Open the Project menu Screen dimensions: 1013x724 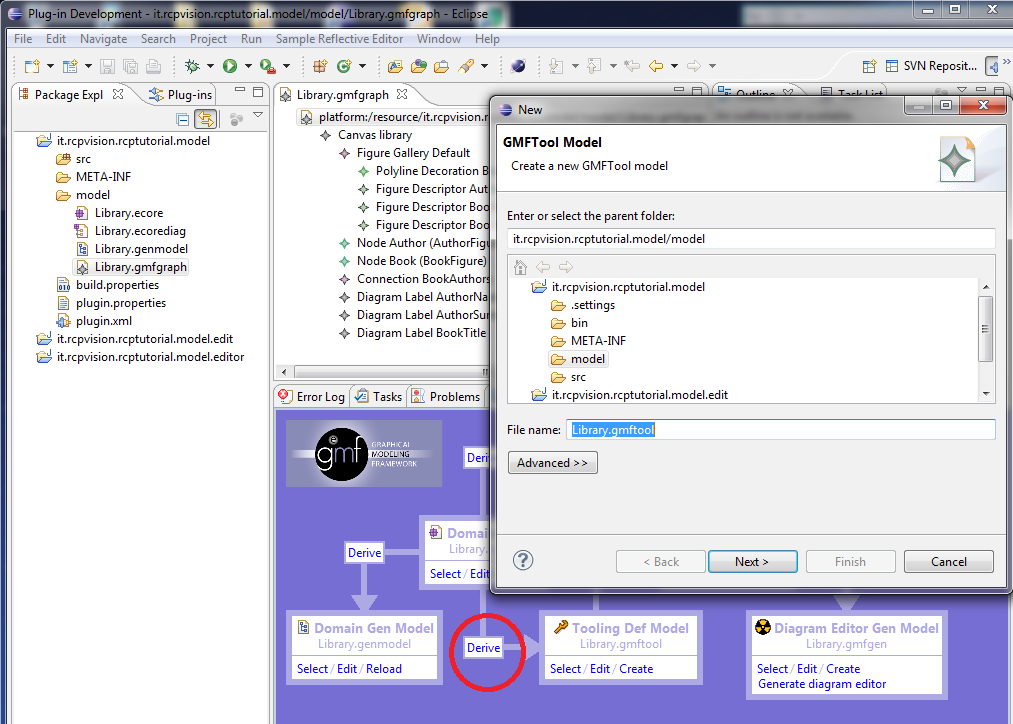208,39
